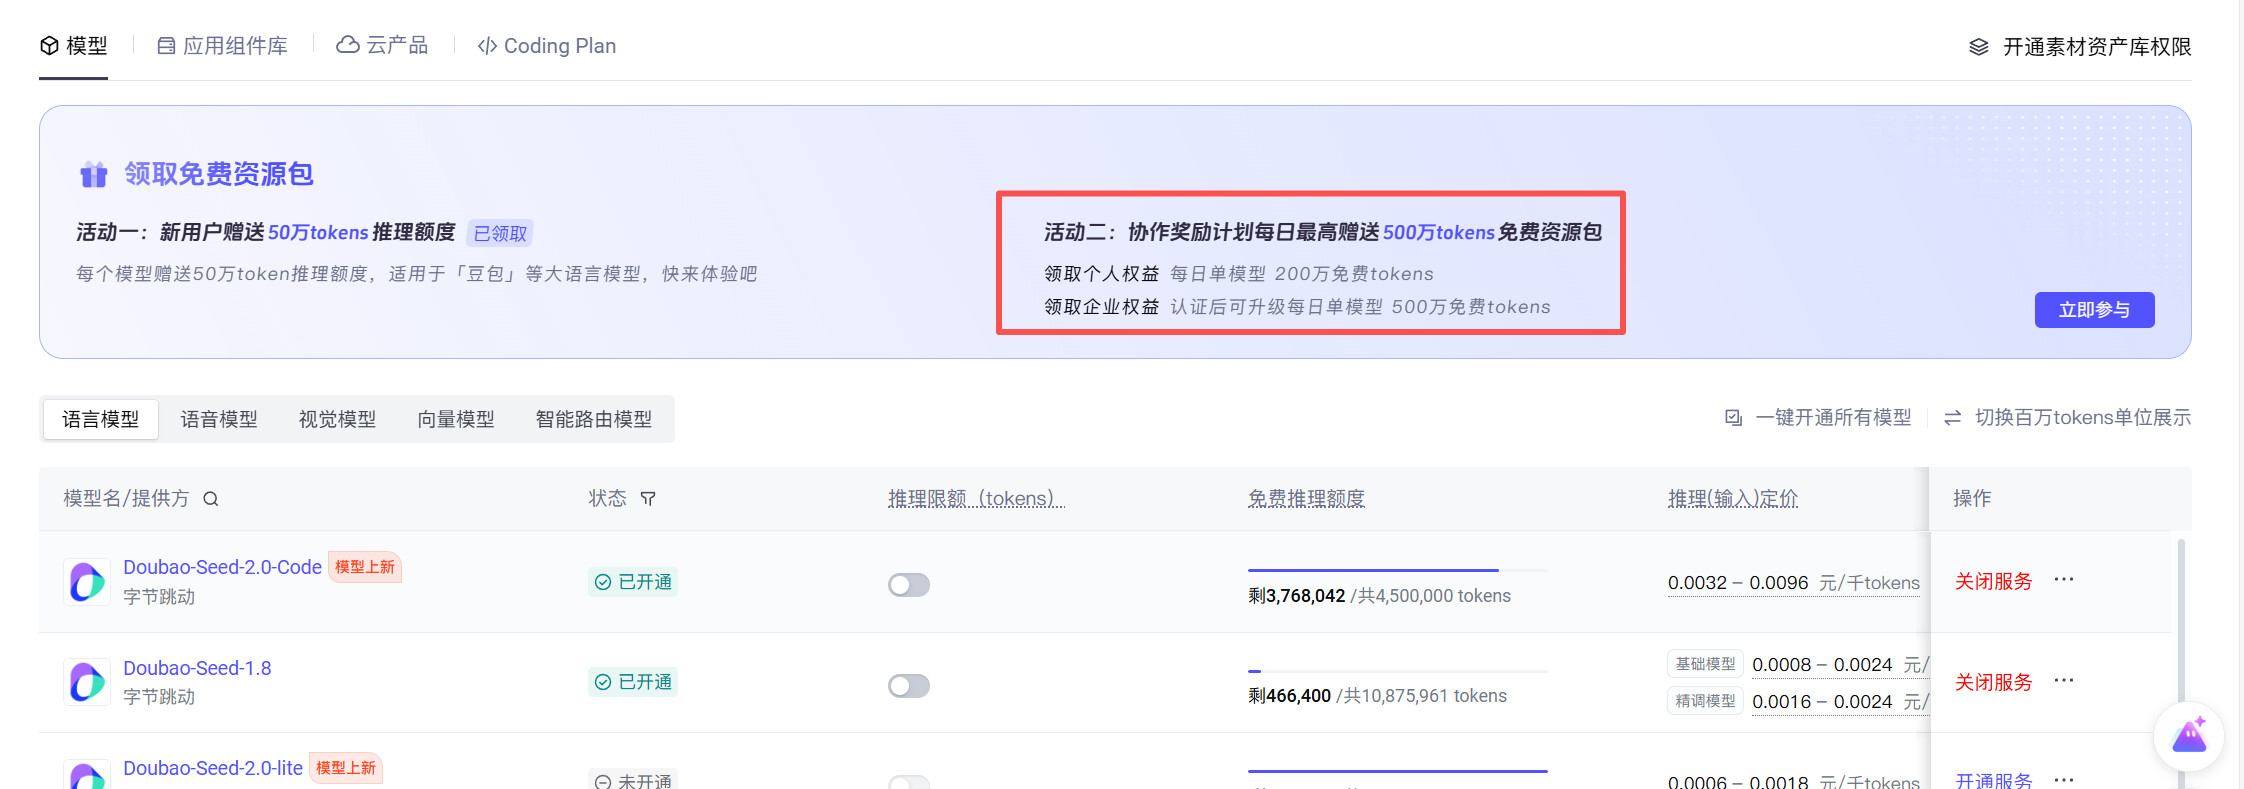This screenshot has width=2244, height=789.
Task: Click the floating AI assistant icon
Action: coord(2188,738)
